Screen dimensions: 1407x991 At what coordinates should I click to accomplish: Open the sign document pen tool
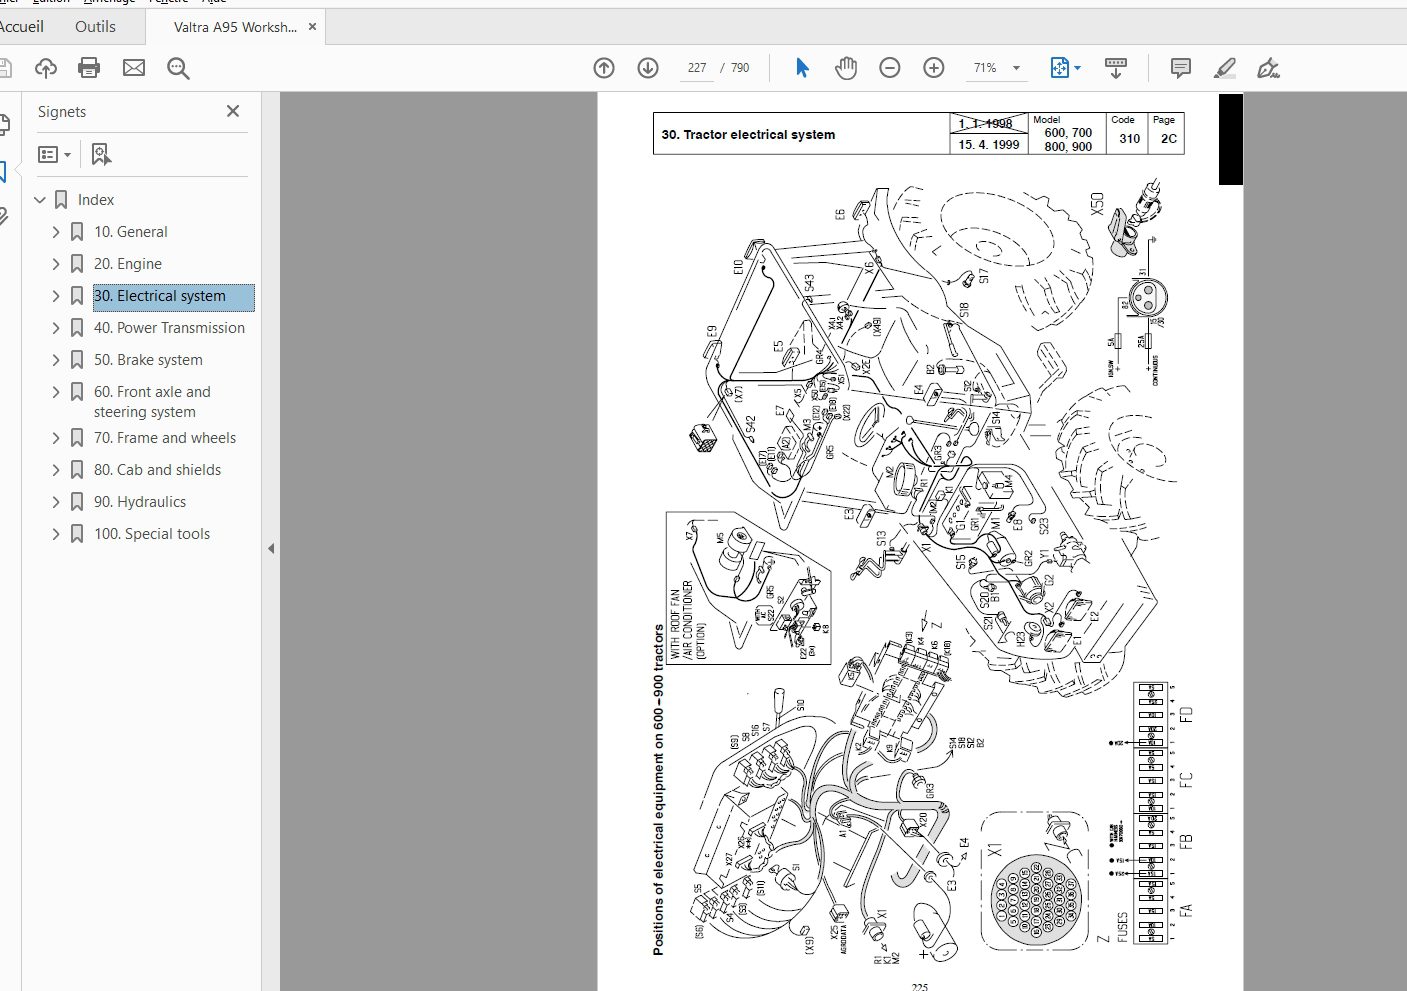1268,68
